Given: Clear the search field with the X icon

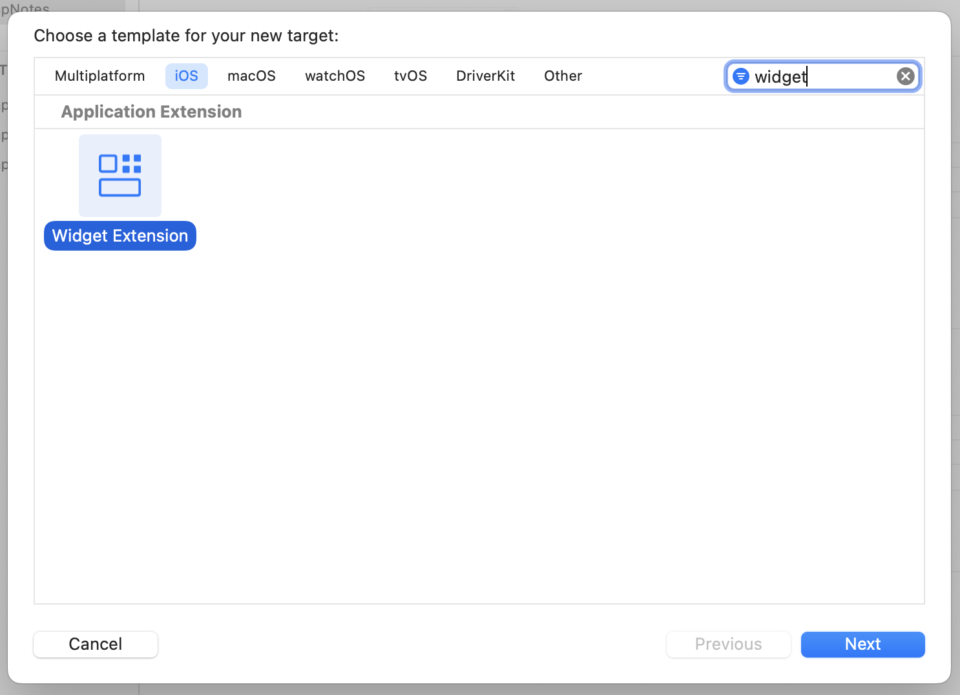Looking at the screenshot, I should pyautogui.click(x=905, y=75).
